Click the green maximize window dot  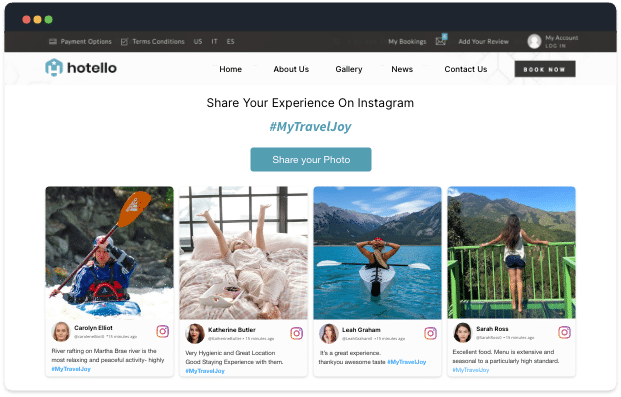pos(49,19)
